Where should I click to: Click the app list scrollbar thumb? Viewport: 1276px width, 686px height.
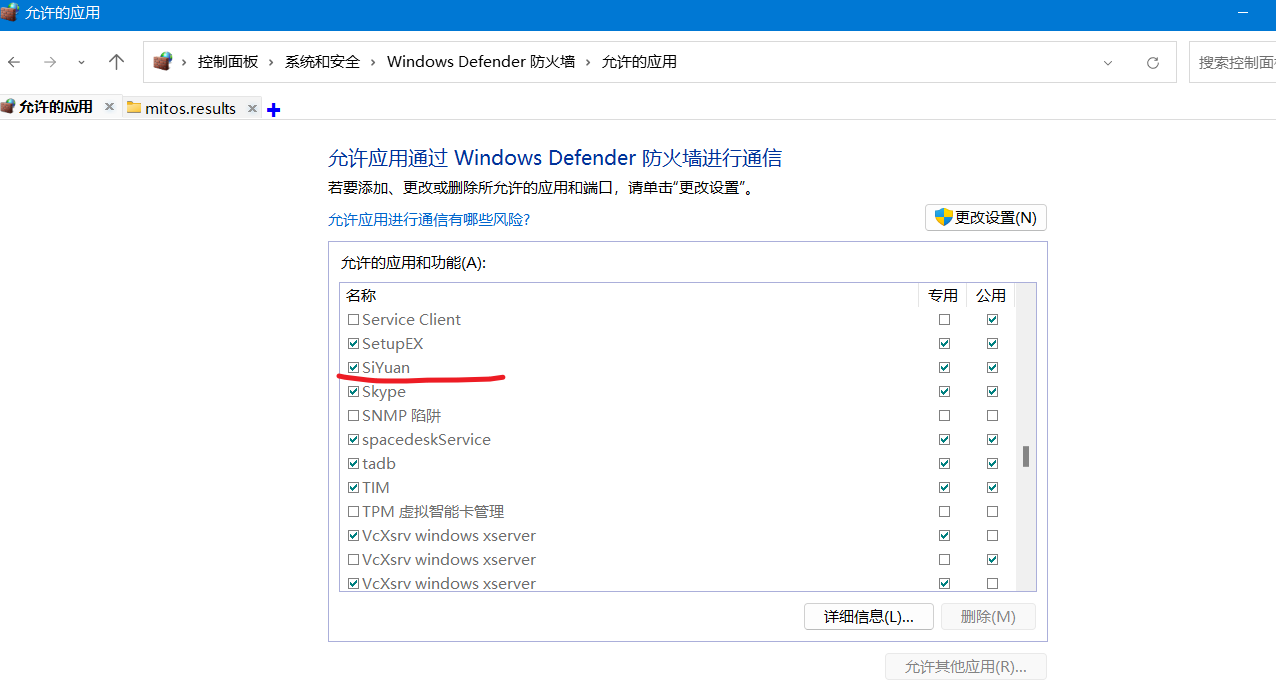tap(1026, 457)
